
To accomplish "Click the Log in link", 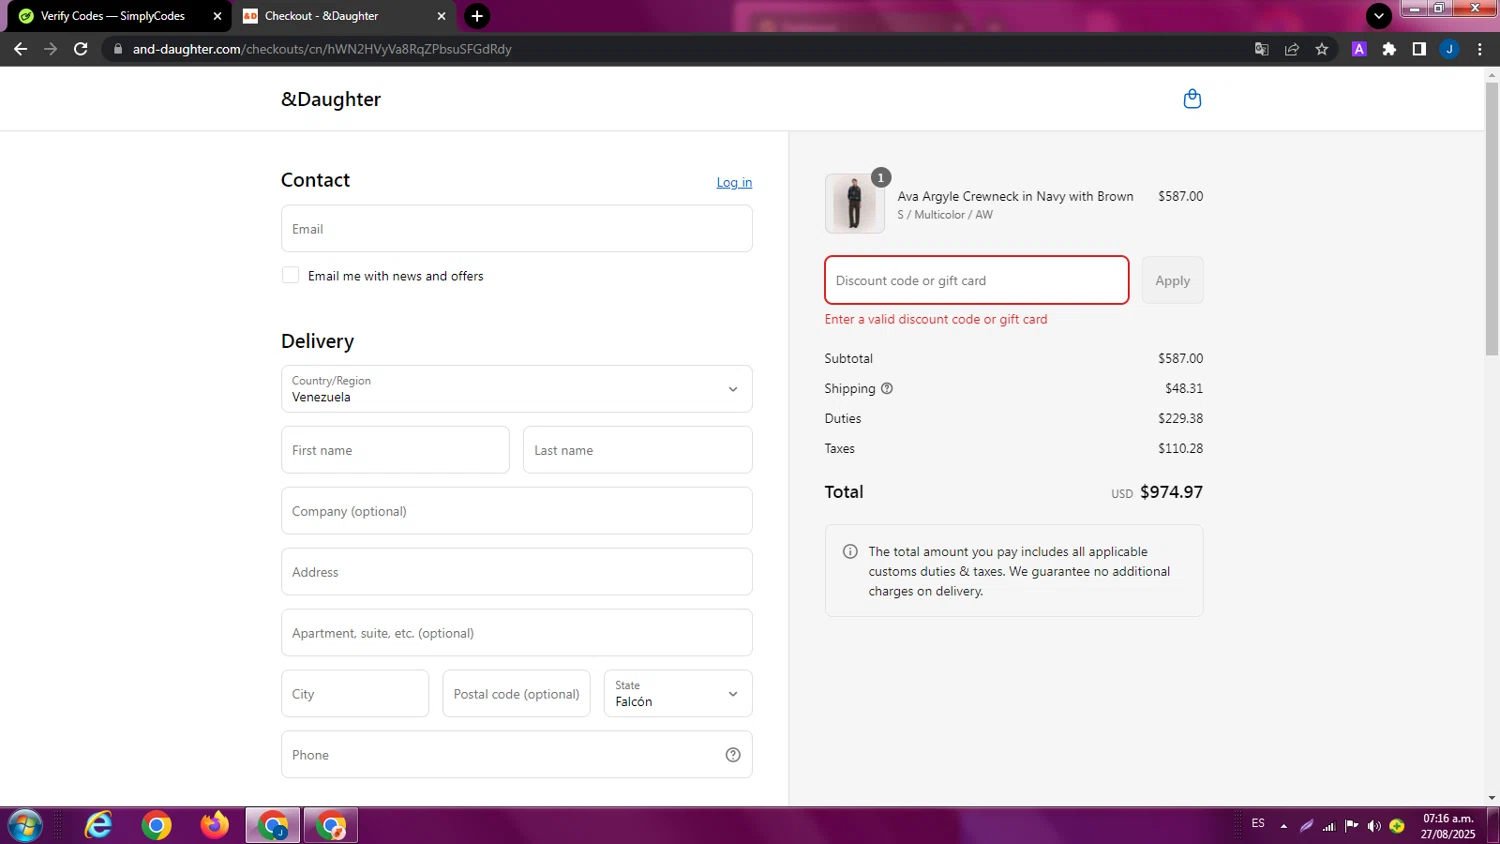I will tap(734, 182).
